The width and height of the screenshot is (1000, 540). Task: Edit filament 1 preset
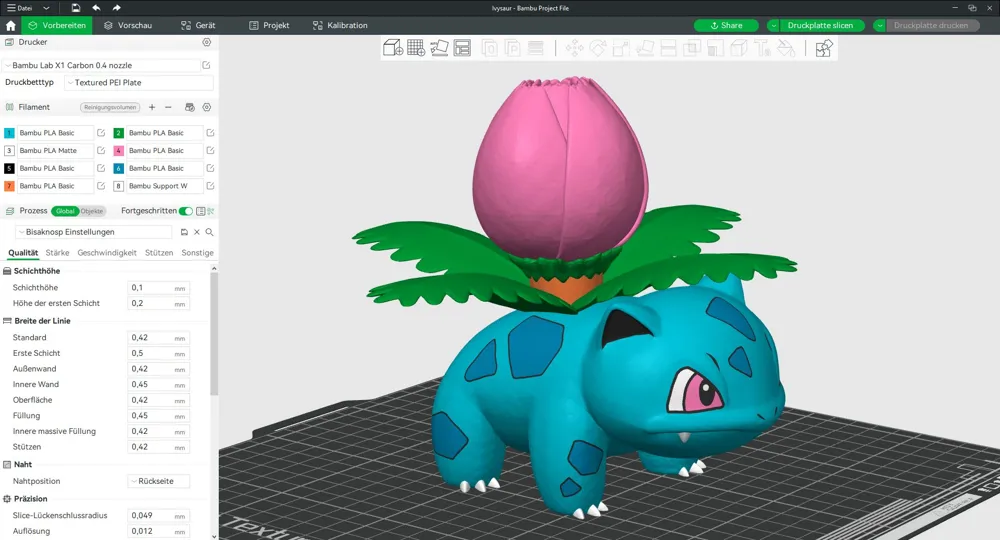pos(101,133)
